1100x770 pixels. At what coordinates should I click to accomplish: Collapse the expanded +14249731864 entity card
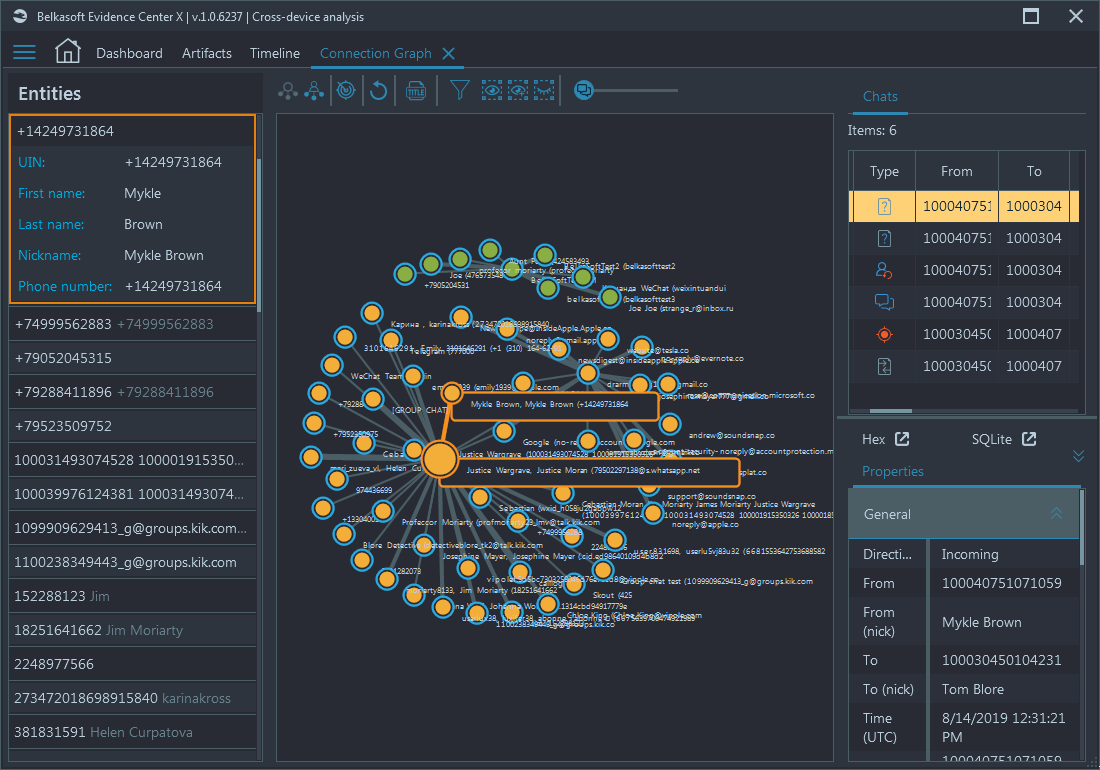(x=132, y=131)
